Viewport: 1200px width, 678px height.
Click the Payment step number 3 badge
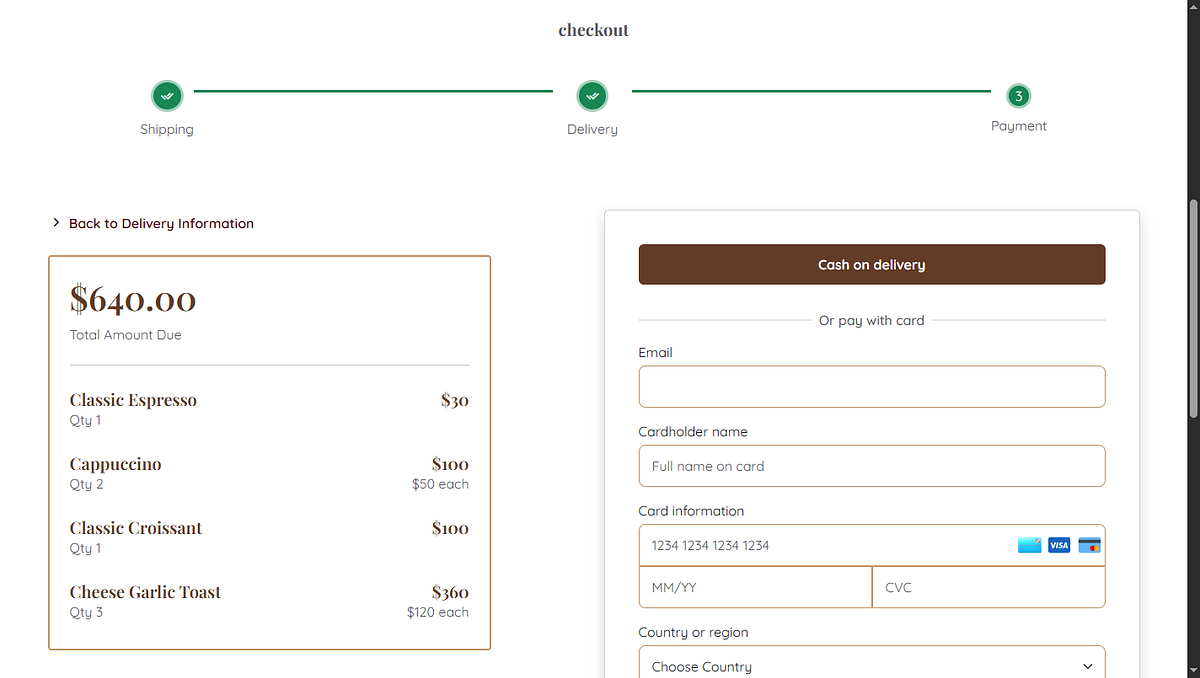[1018, 95]
